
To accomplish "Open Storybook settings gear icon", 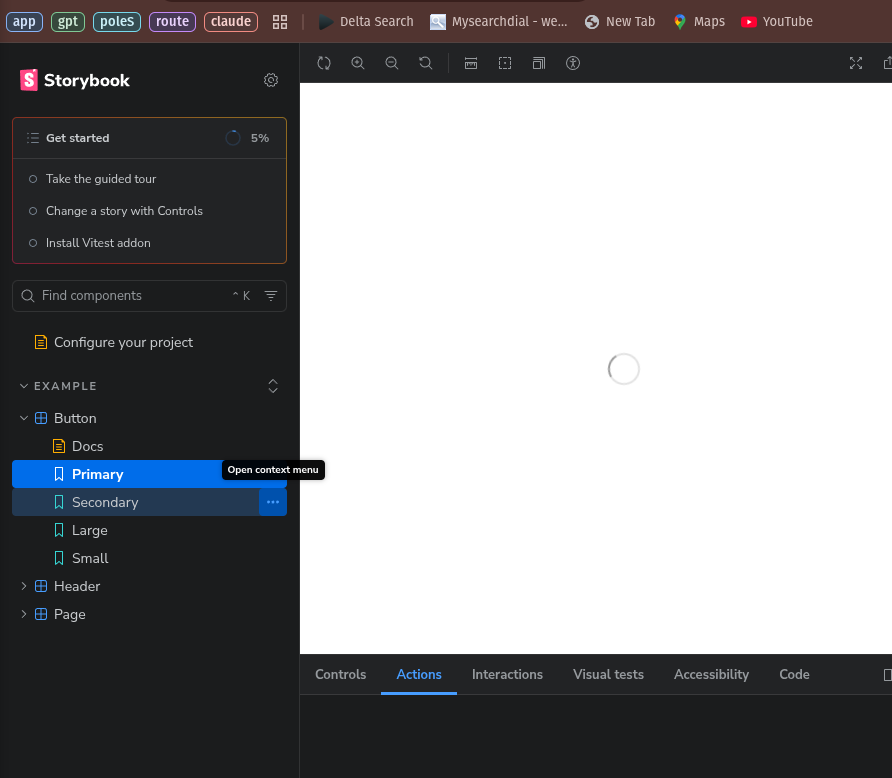I will coord(271,80).
